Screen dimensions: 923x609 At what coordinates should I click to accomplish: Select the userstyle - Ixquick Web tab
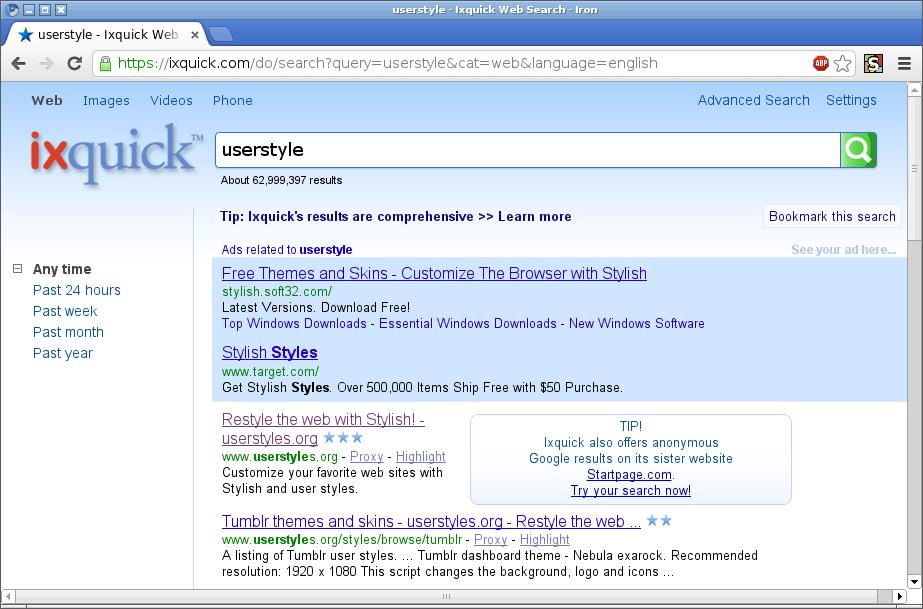pos(106,35)
